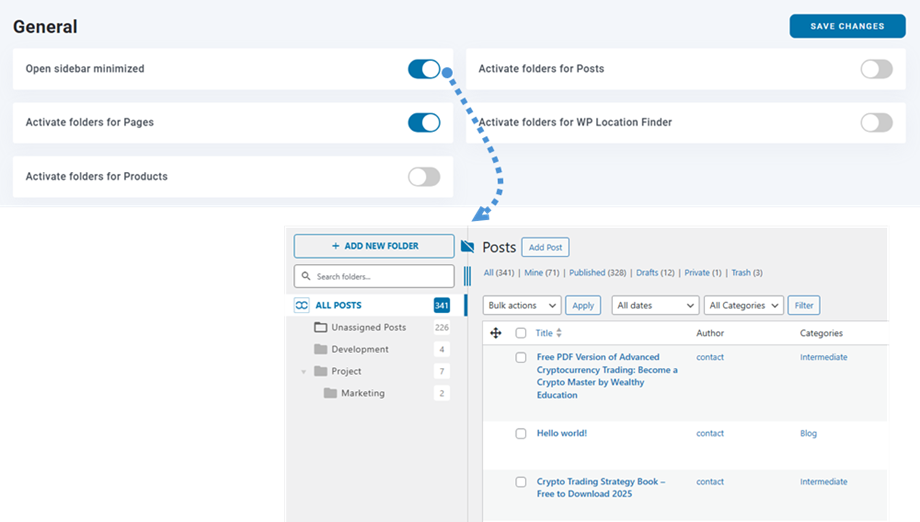This screenshot has height=522, width=920.
Task: Show Drafts posts filter
Action: click(655, 272)
